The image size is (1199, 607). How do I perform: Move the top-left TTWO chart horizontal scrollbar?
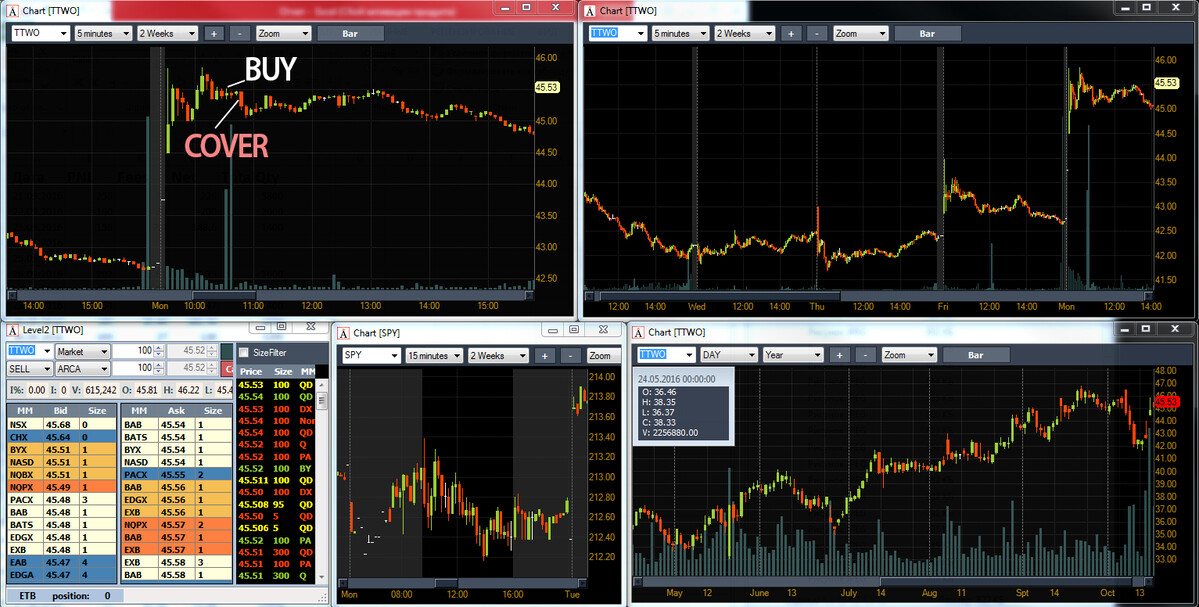tap(223, 294)
